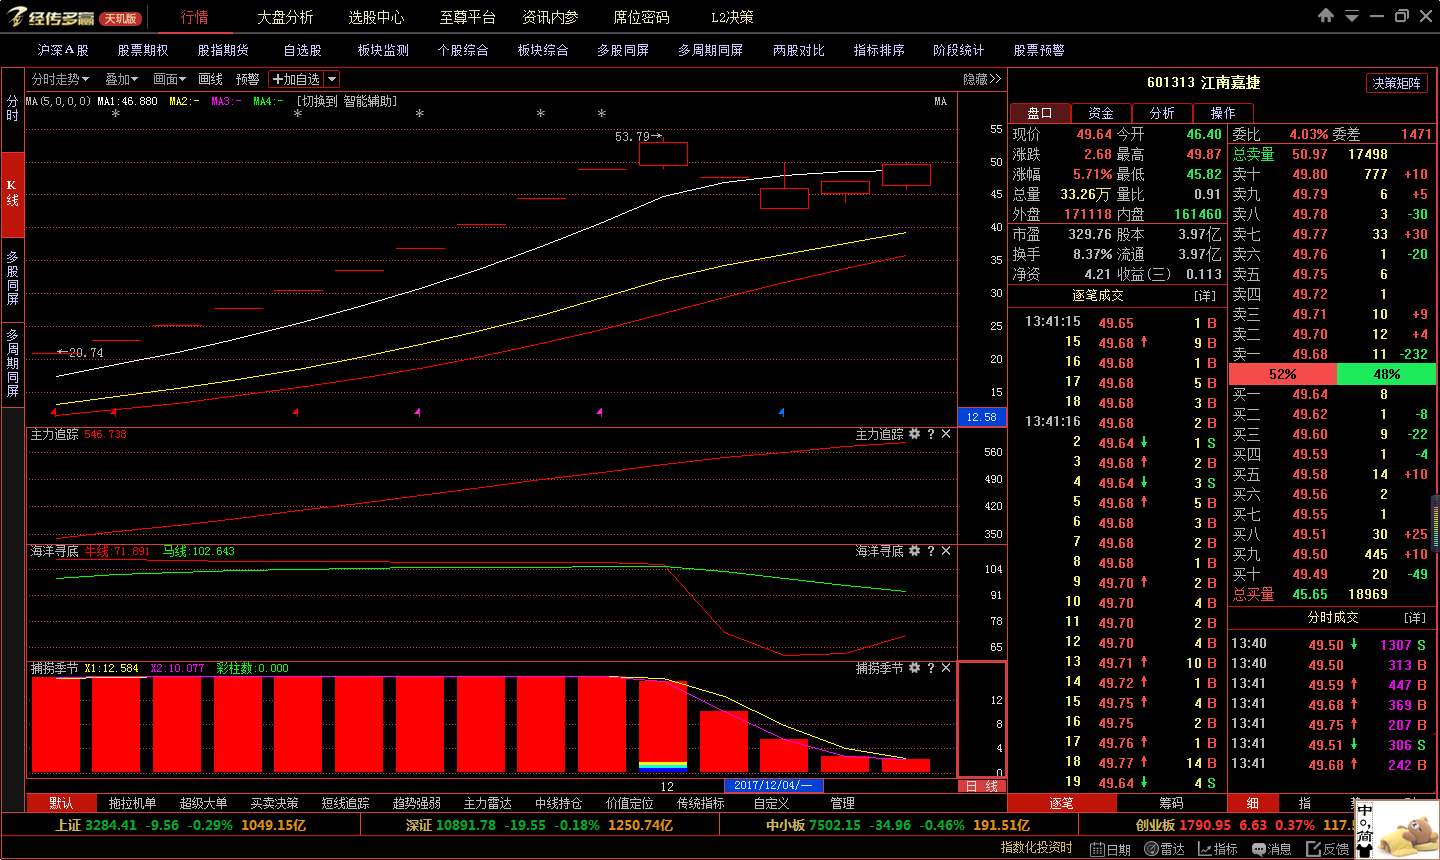
Task: Click the 切换到 智能辅助 switch link
Action: click(347, 101)
